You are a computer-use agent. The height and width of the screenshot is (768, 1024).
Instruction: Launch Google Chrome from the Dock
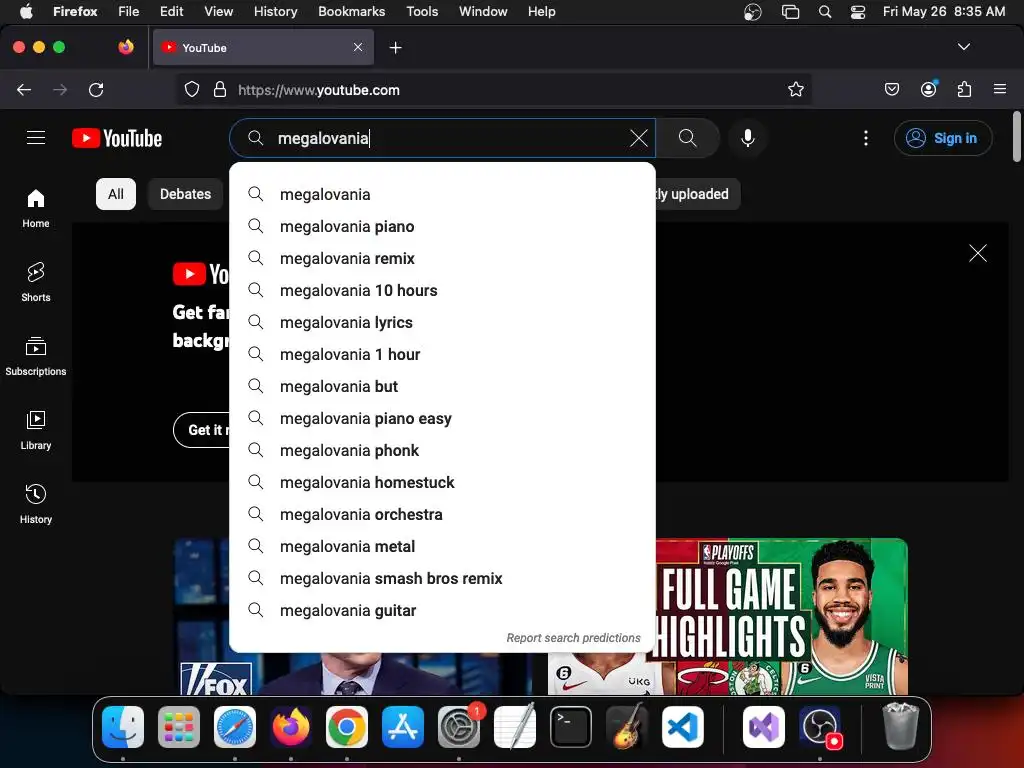[347, 727]
